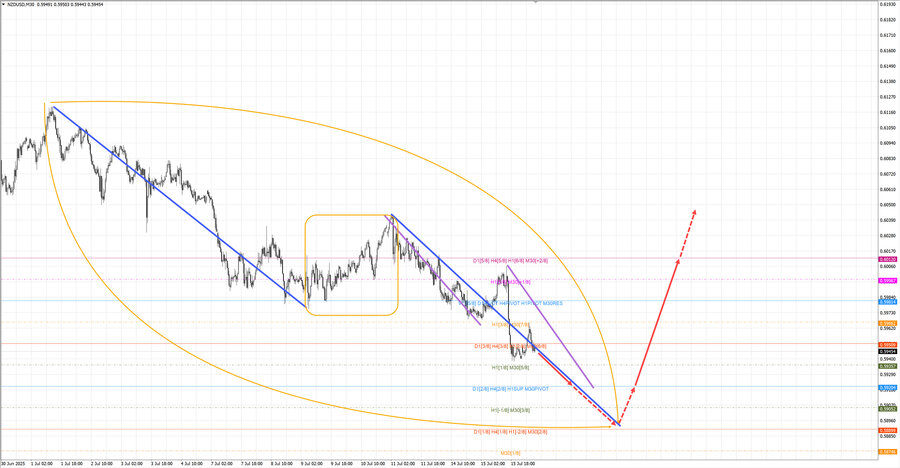Click the 0.61050 price axis label

tap(887, 127)
